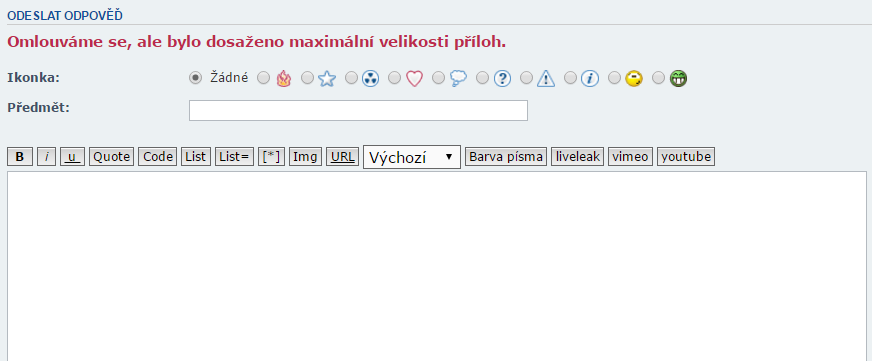Focus the Předmět subject field
This screenshot has height=361, width=872.
tap(358, 110)
